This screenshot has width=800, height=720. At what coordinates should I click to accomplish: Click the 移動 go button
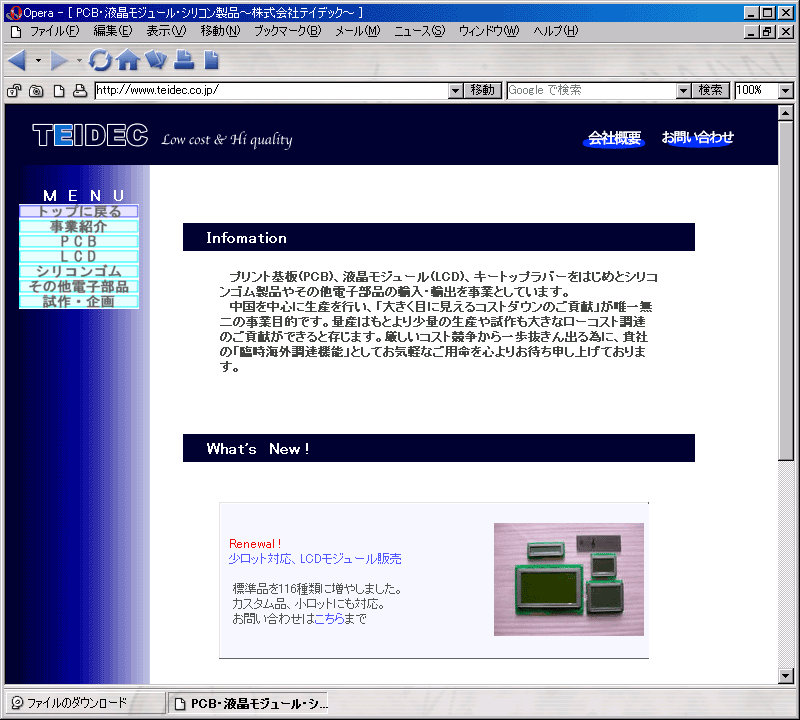coord(483,90)
